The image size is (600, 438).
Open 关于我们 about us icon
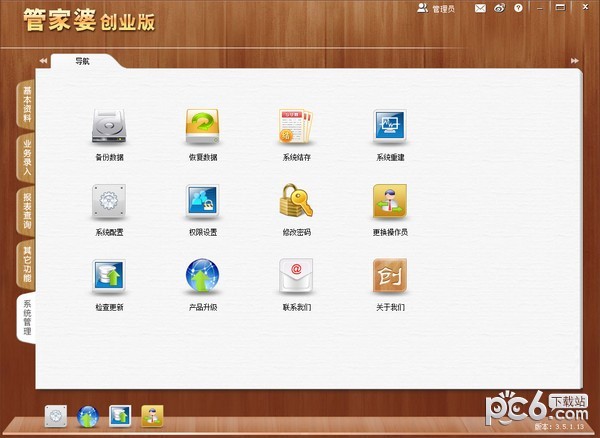coord(390,276)
